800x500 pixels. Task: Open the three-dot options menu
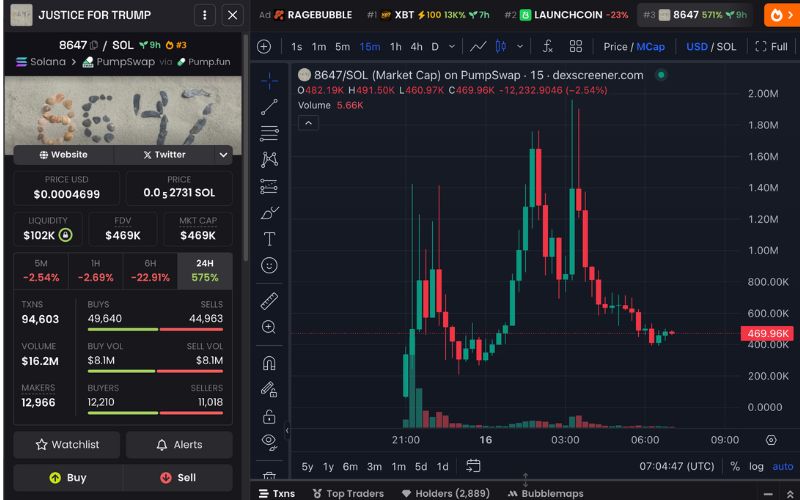tap(205, 15)
